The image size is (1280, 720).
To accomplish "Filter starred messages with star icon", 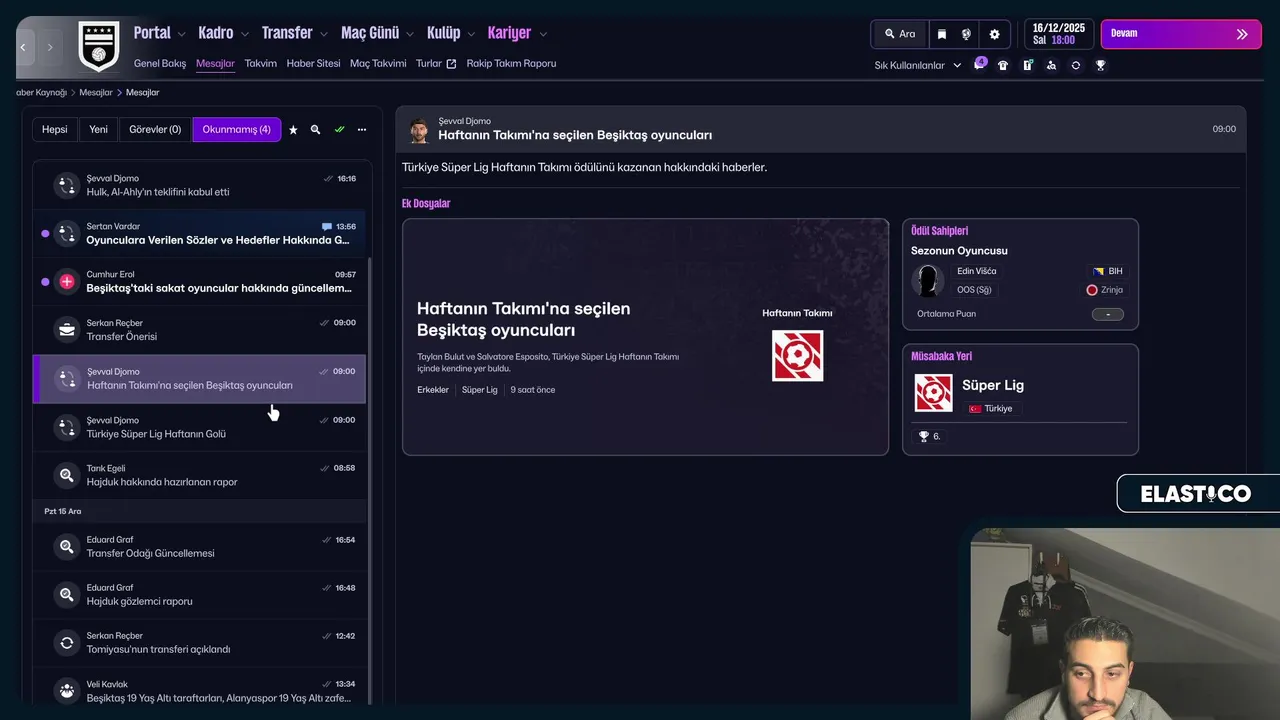I will [x=293, y=130].
